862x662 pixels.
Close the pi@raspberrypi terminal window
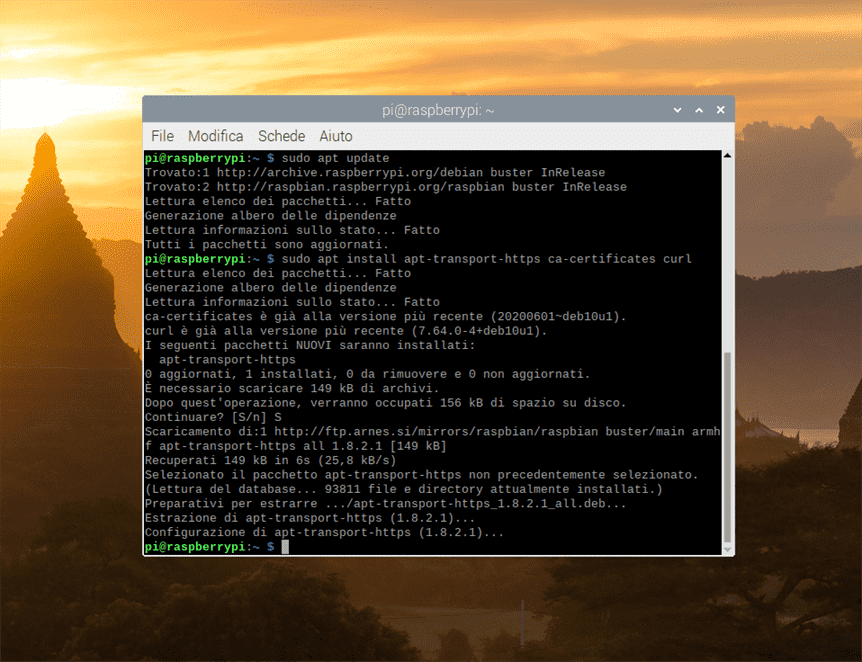pyautogui.click(x=719, y=110)
